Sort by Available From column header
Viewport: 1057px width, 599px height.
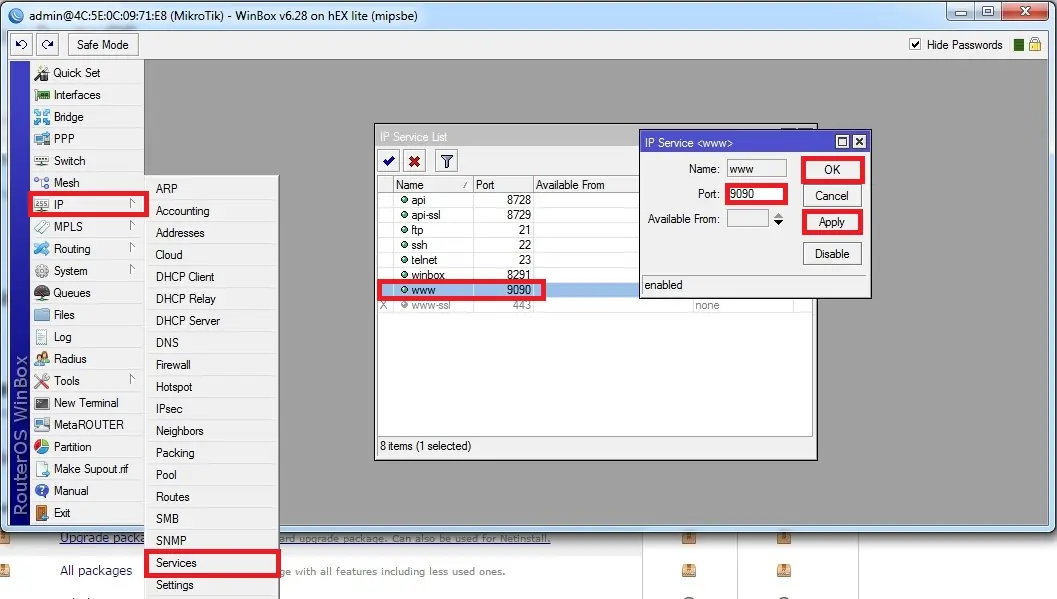pyautogui.click(x=585, y=185)
